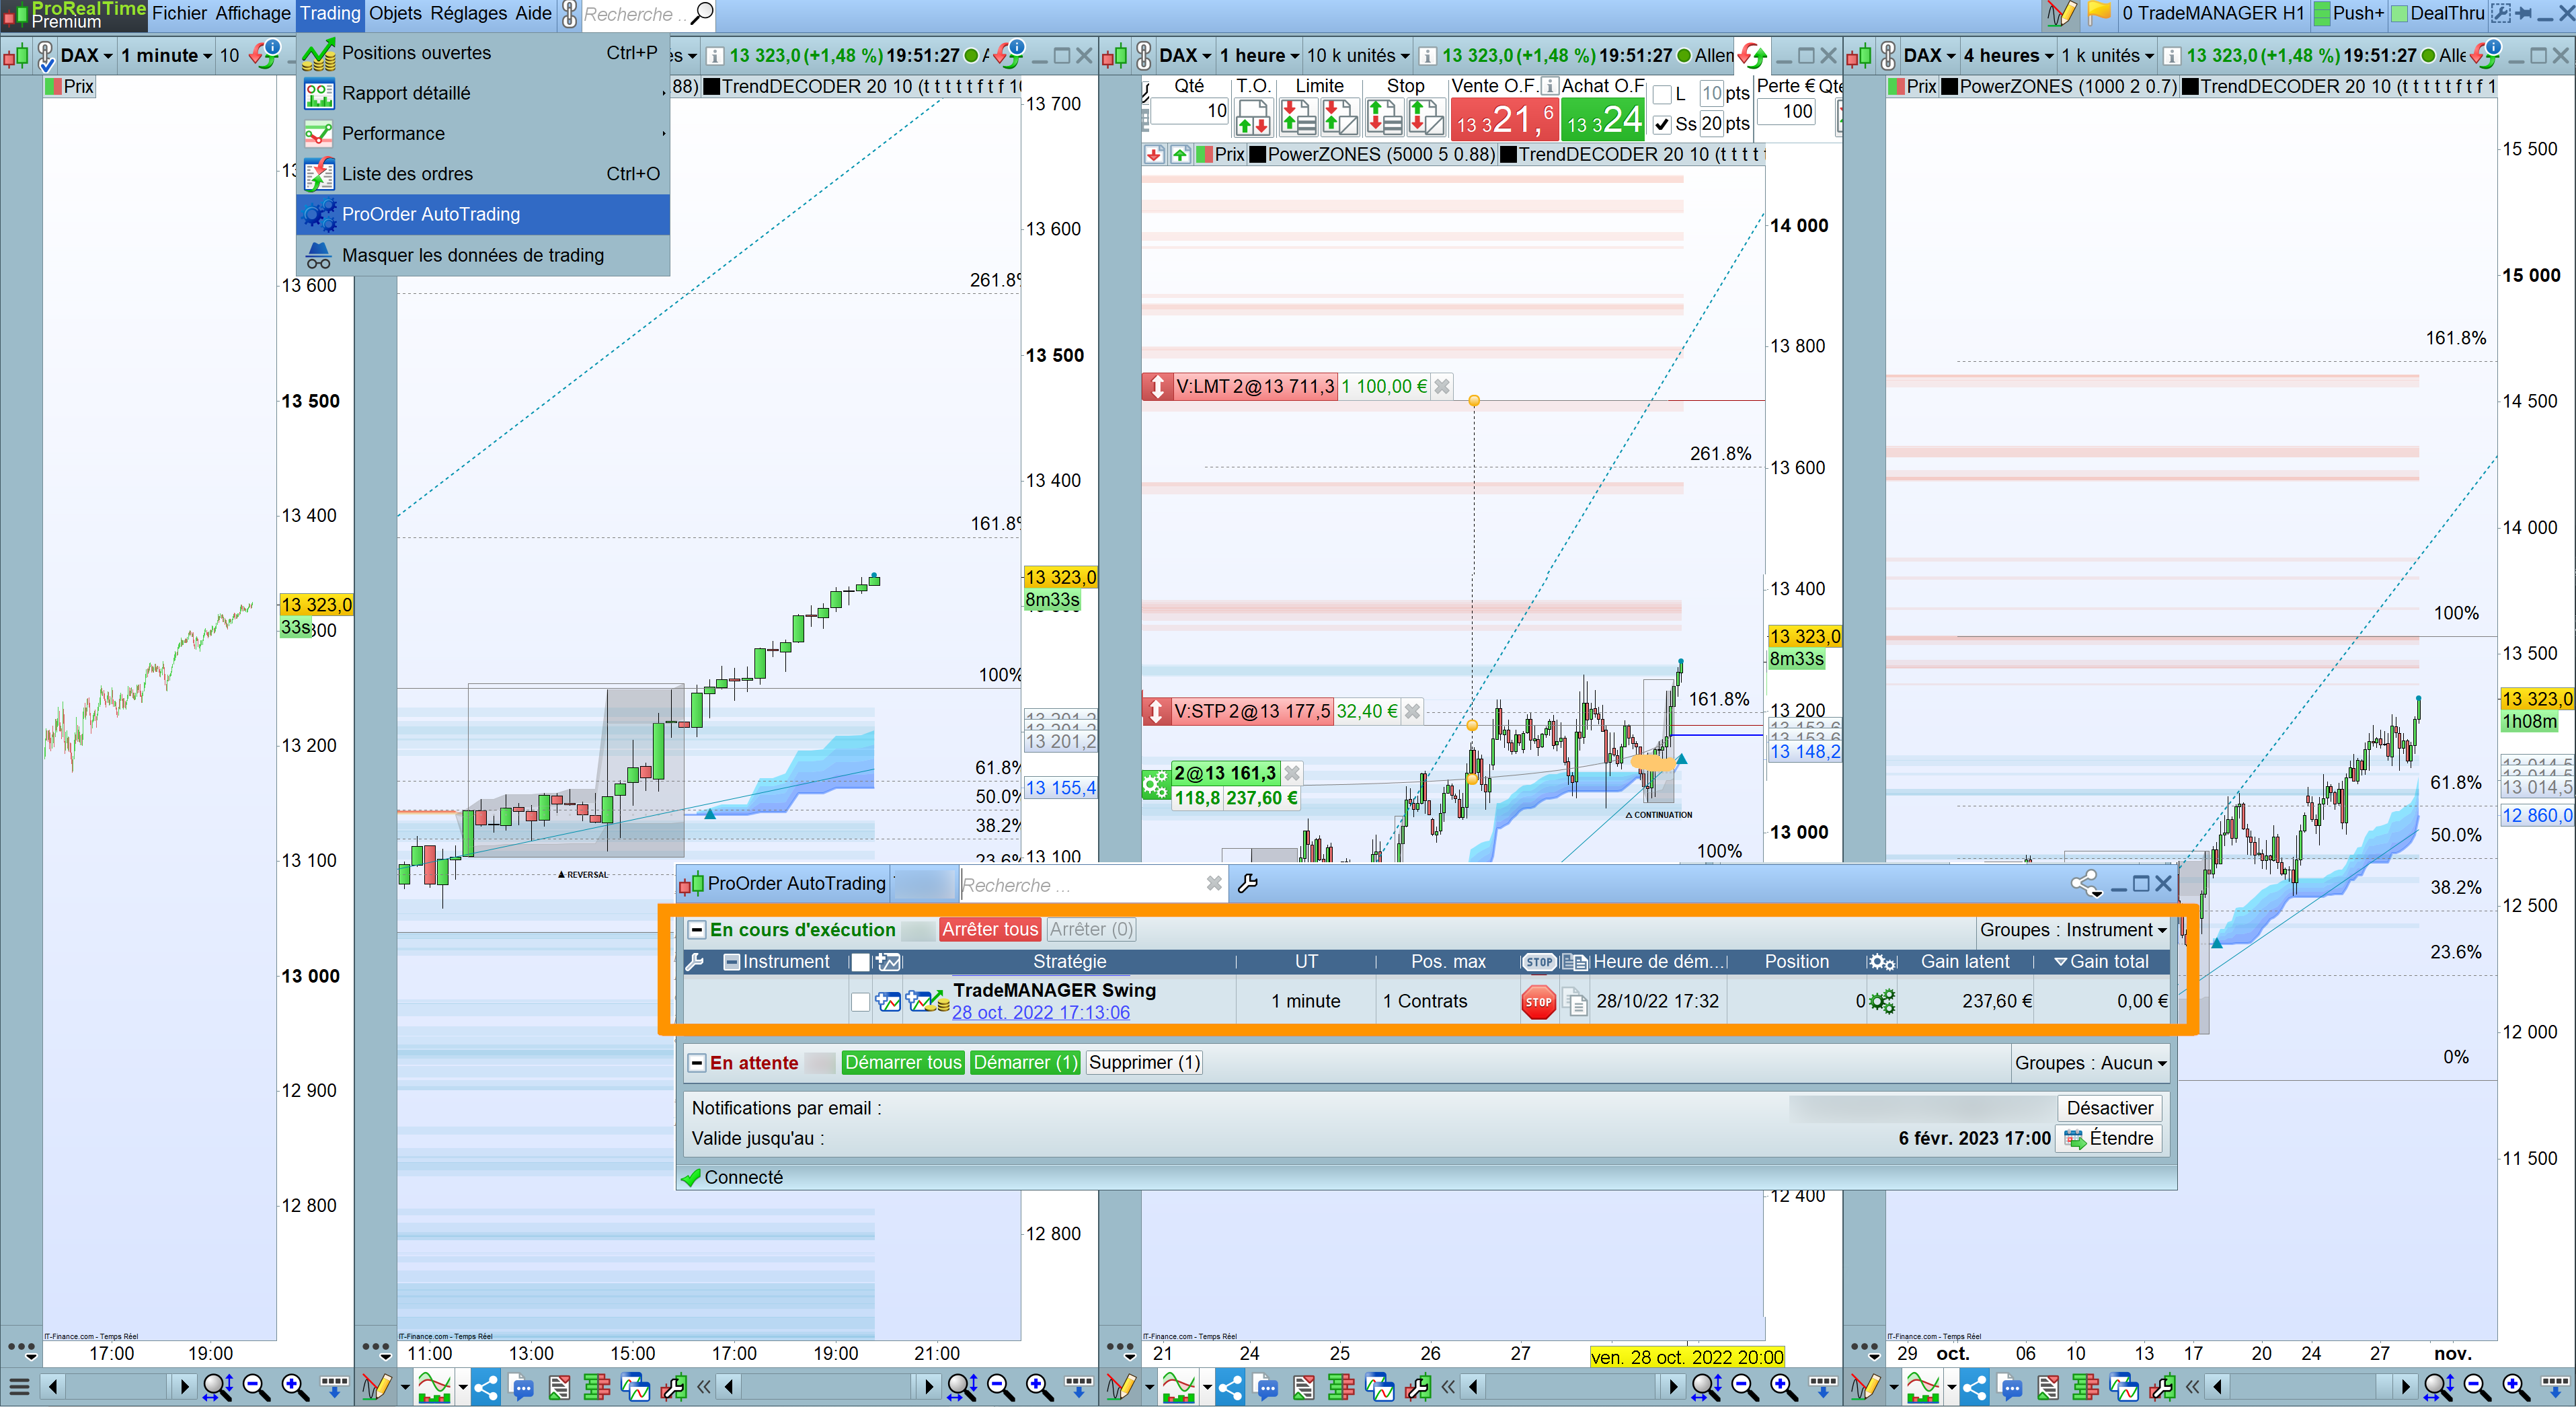The width and height of the screenshot is (2576, 1407).
Task: Click the Supprimer (1) button
Action: point(1144,1062)
